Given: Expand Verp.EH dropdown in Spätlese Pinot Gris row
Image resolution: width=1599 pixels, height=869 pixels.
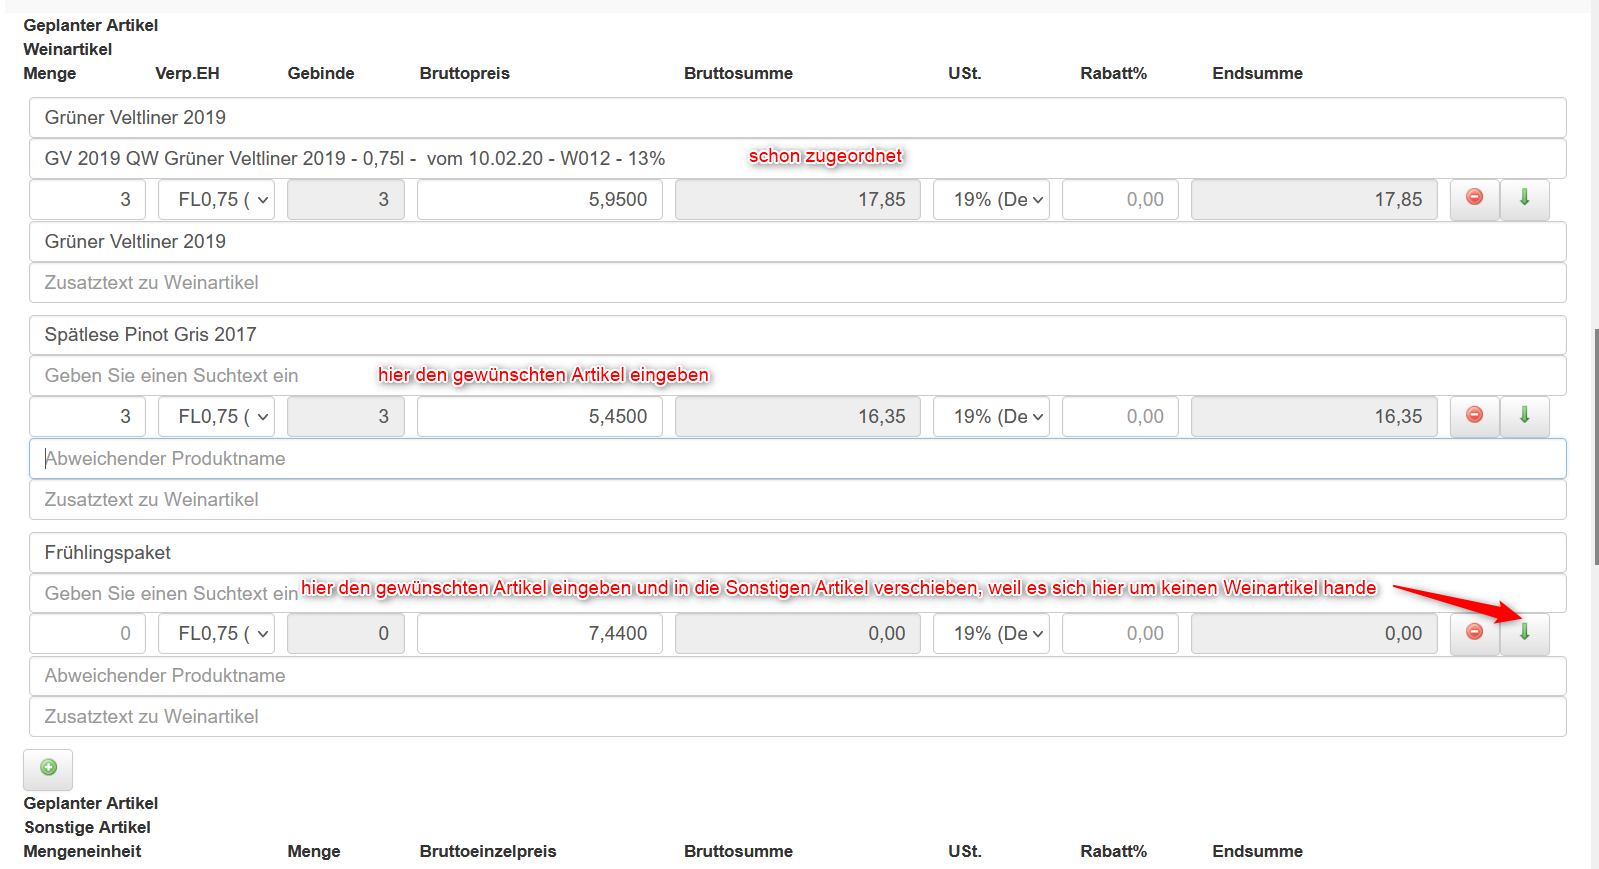Looking at the screenshot, I should (216, 417).
